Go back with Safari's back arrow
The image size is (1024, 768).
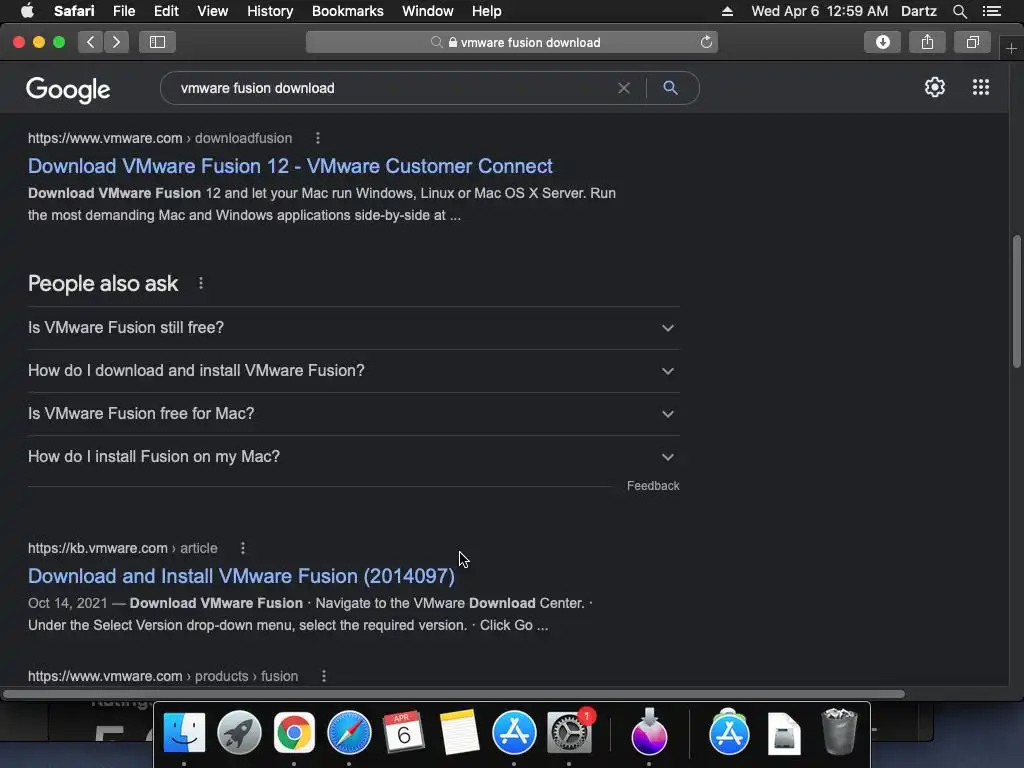pos(91,42)
